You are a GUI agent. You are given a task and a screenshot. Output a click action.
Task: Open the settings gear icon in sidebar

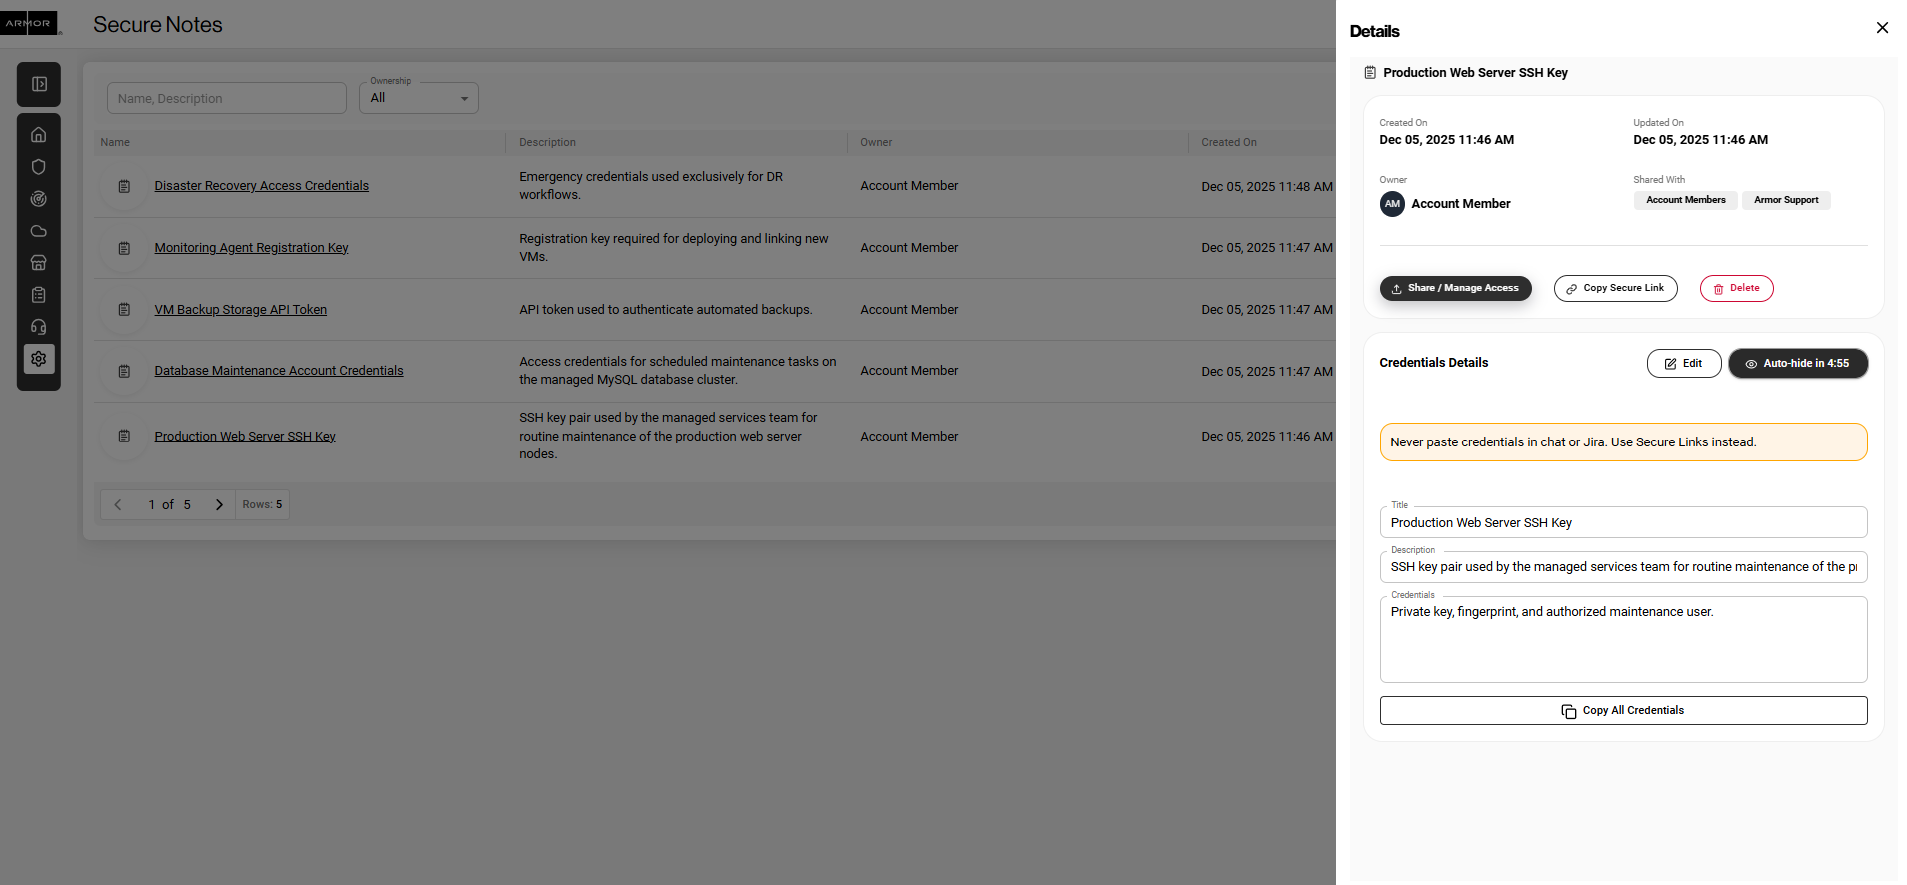(39, 359)
